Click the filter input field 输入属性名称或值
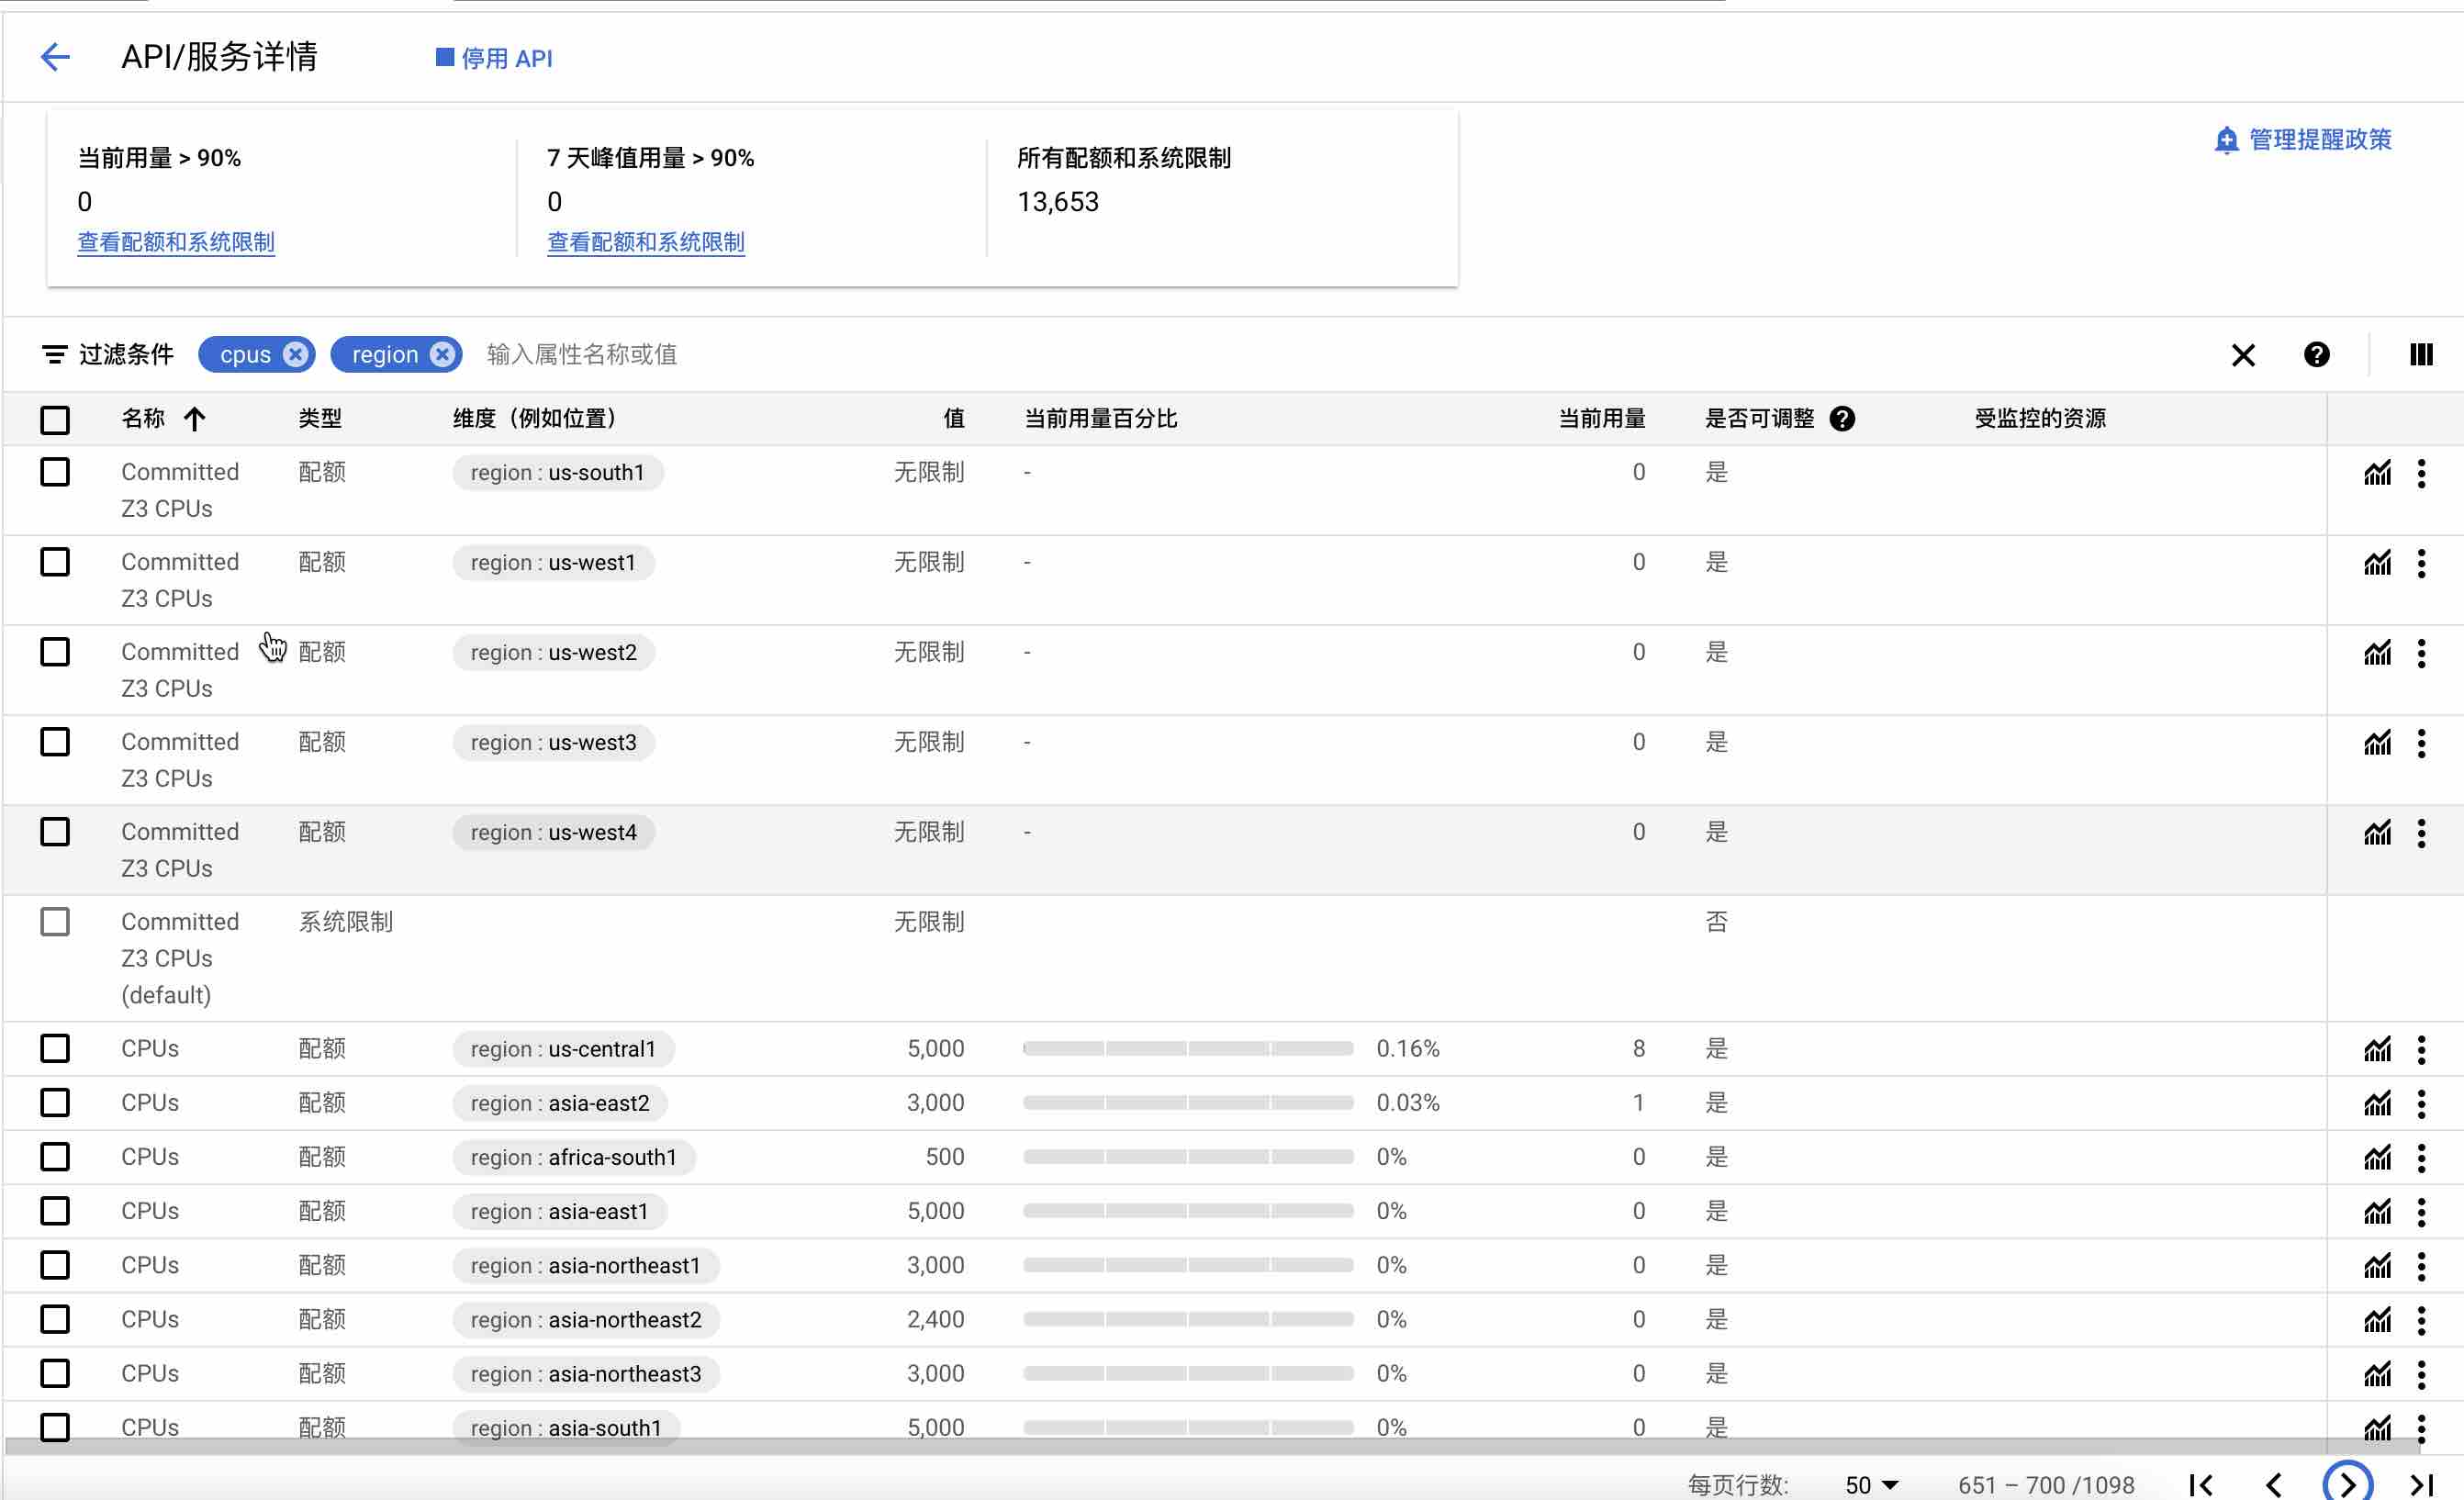The height and width of the screenshot is (1500, 2464). coord(582,354)
